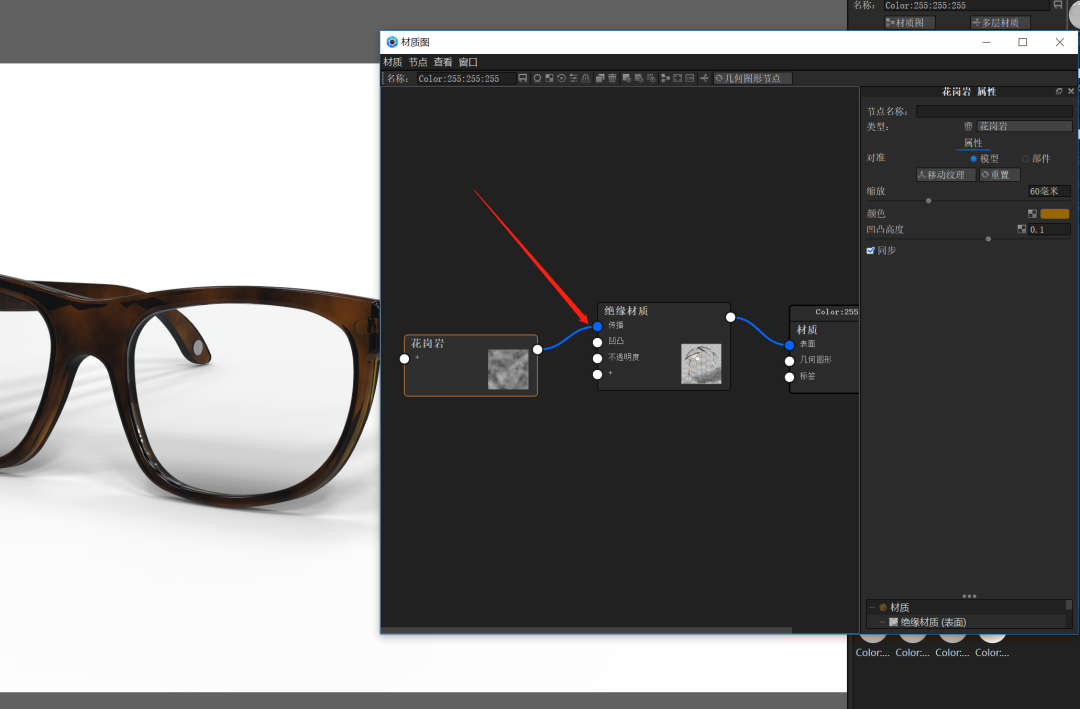
Task: Click the 缩放 value field showing 60毫米
Action: pyautogui.click(x=1049, y=191)
